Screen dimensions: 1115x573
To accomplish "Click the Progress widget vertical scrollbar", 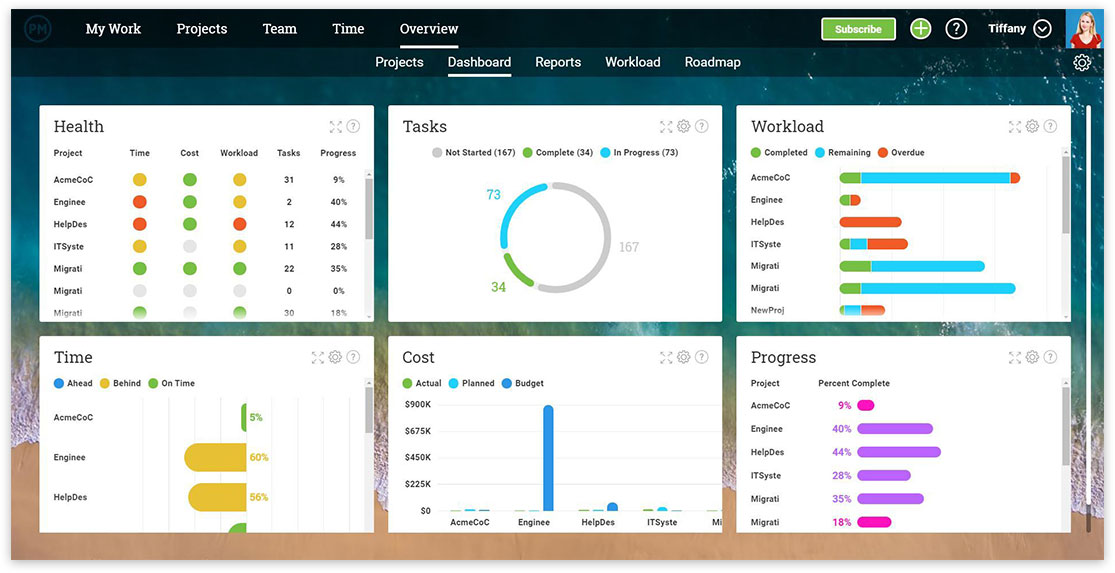I will (1065, 427).
